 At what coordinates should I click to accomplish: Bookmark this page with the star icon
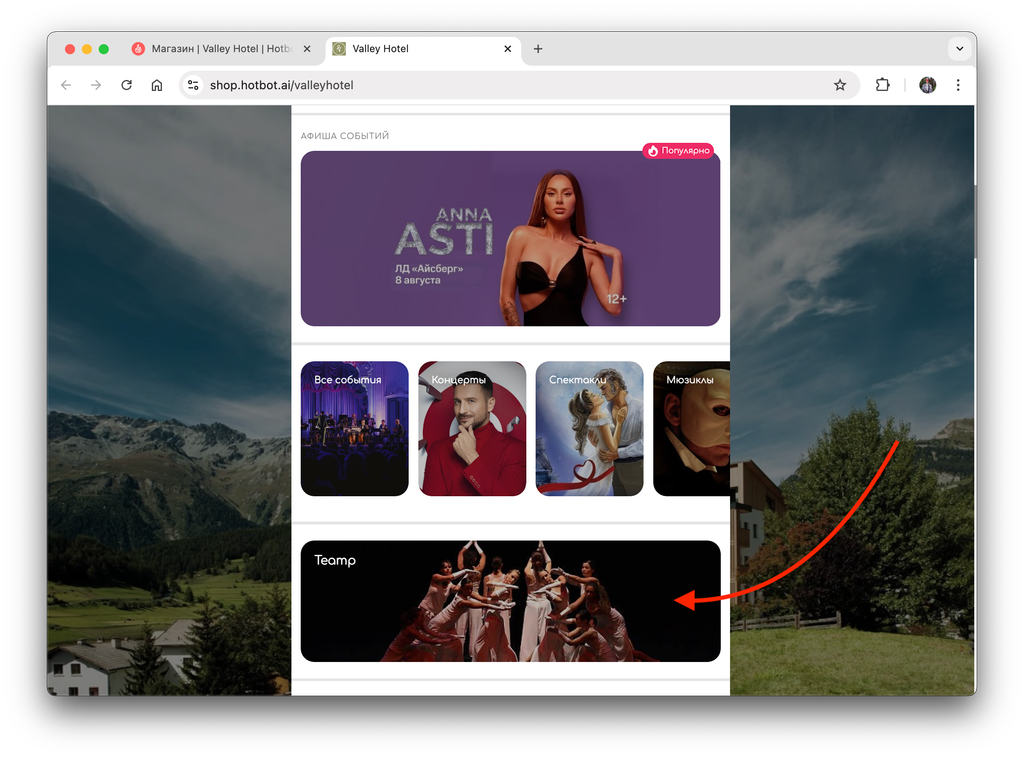840,85
